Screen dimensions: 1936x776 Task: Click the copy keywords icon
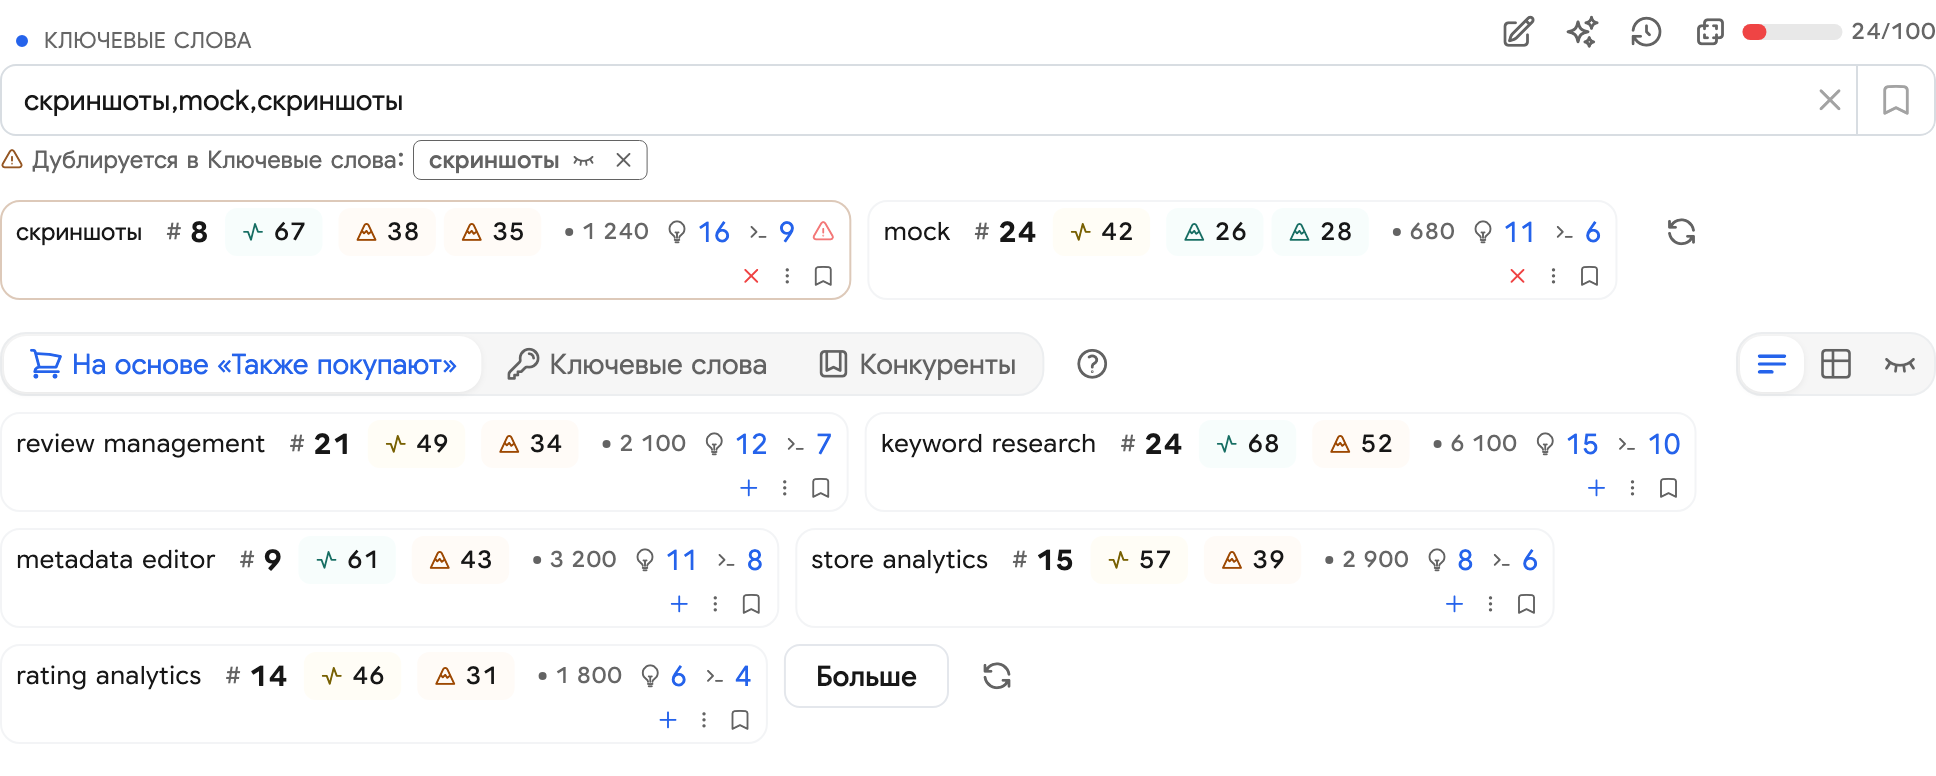point(1710,32)
